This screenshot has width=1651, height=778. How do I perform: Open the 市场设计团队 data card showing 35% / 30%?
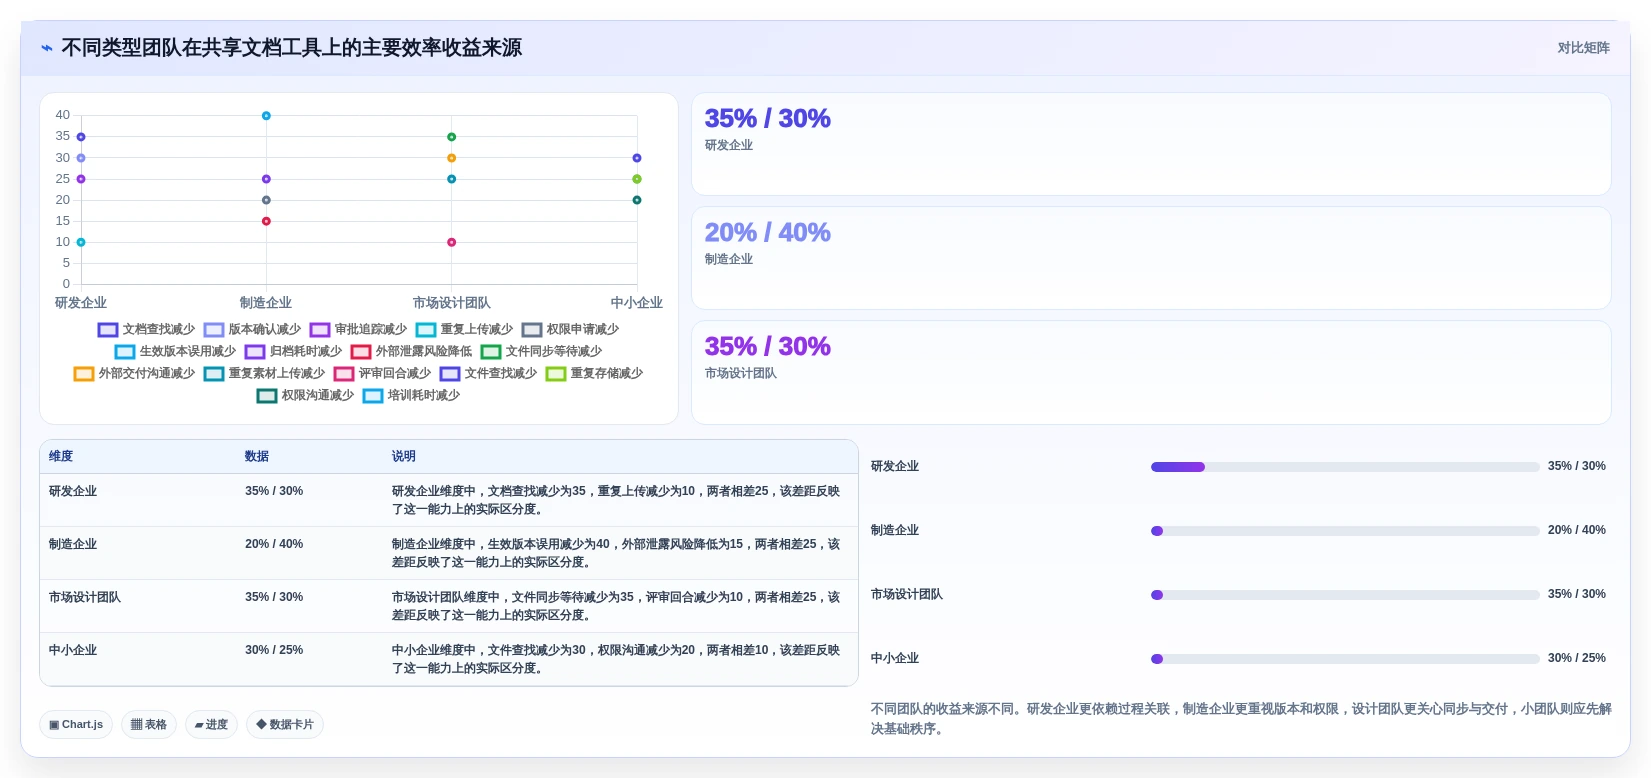(1151, 372)
